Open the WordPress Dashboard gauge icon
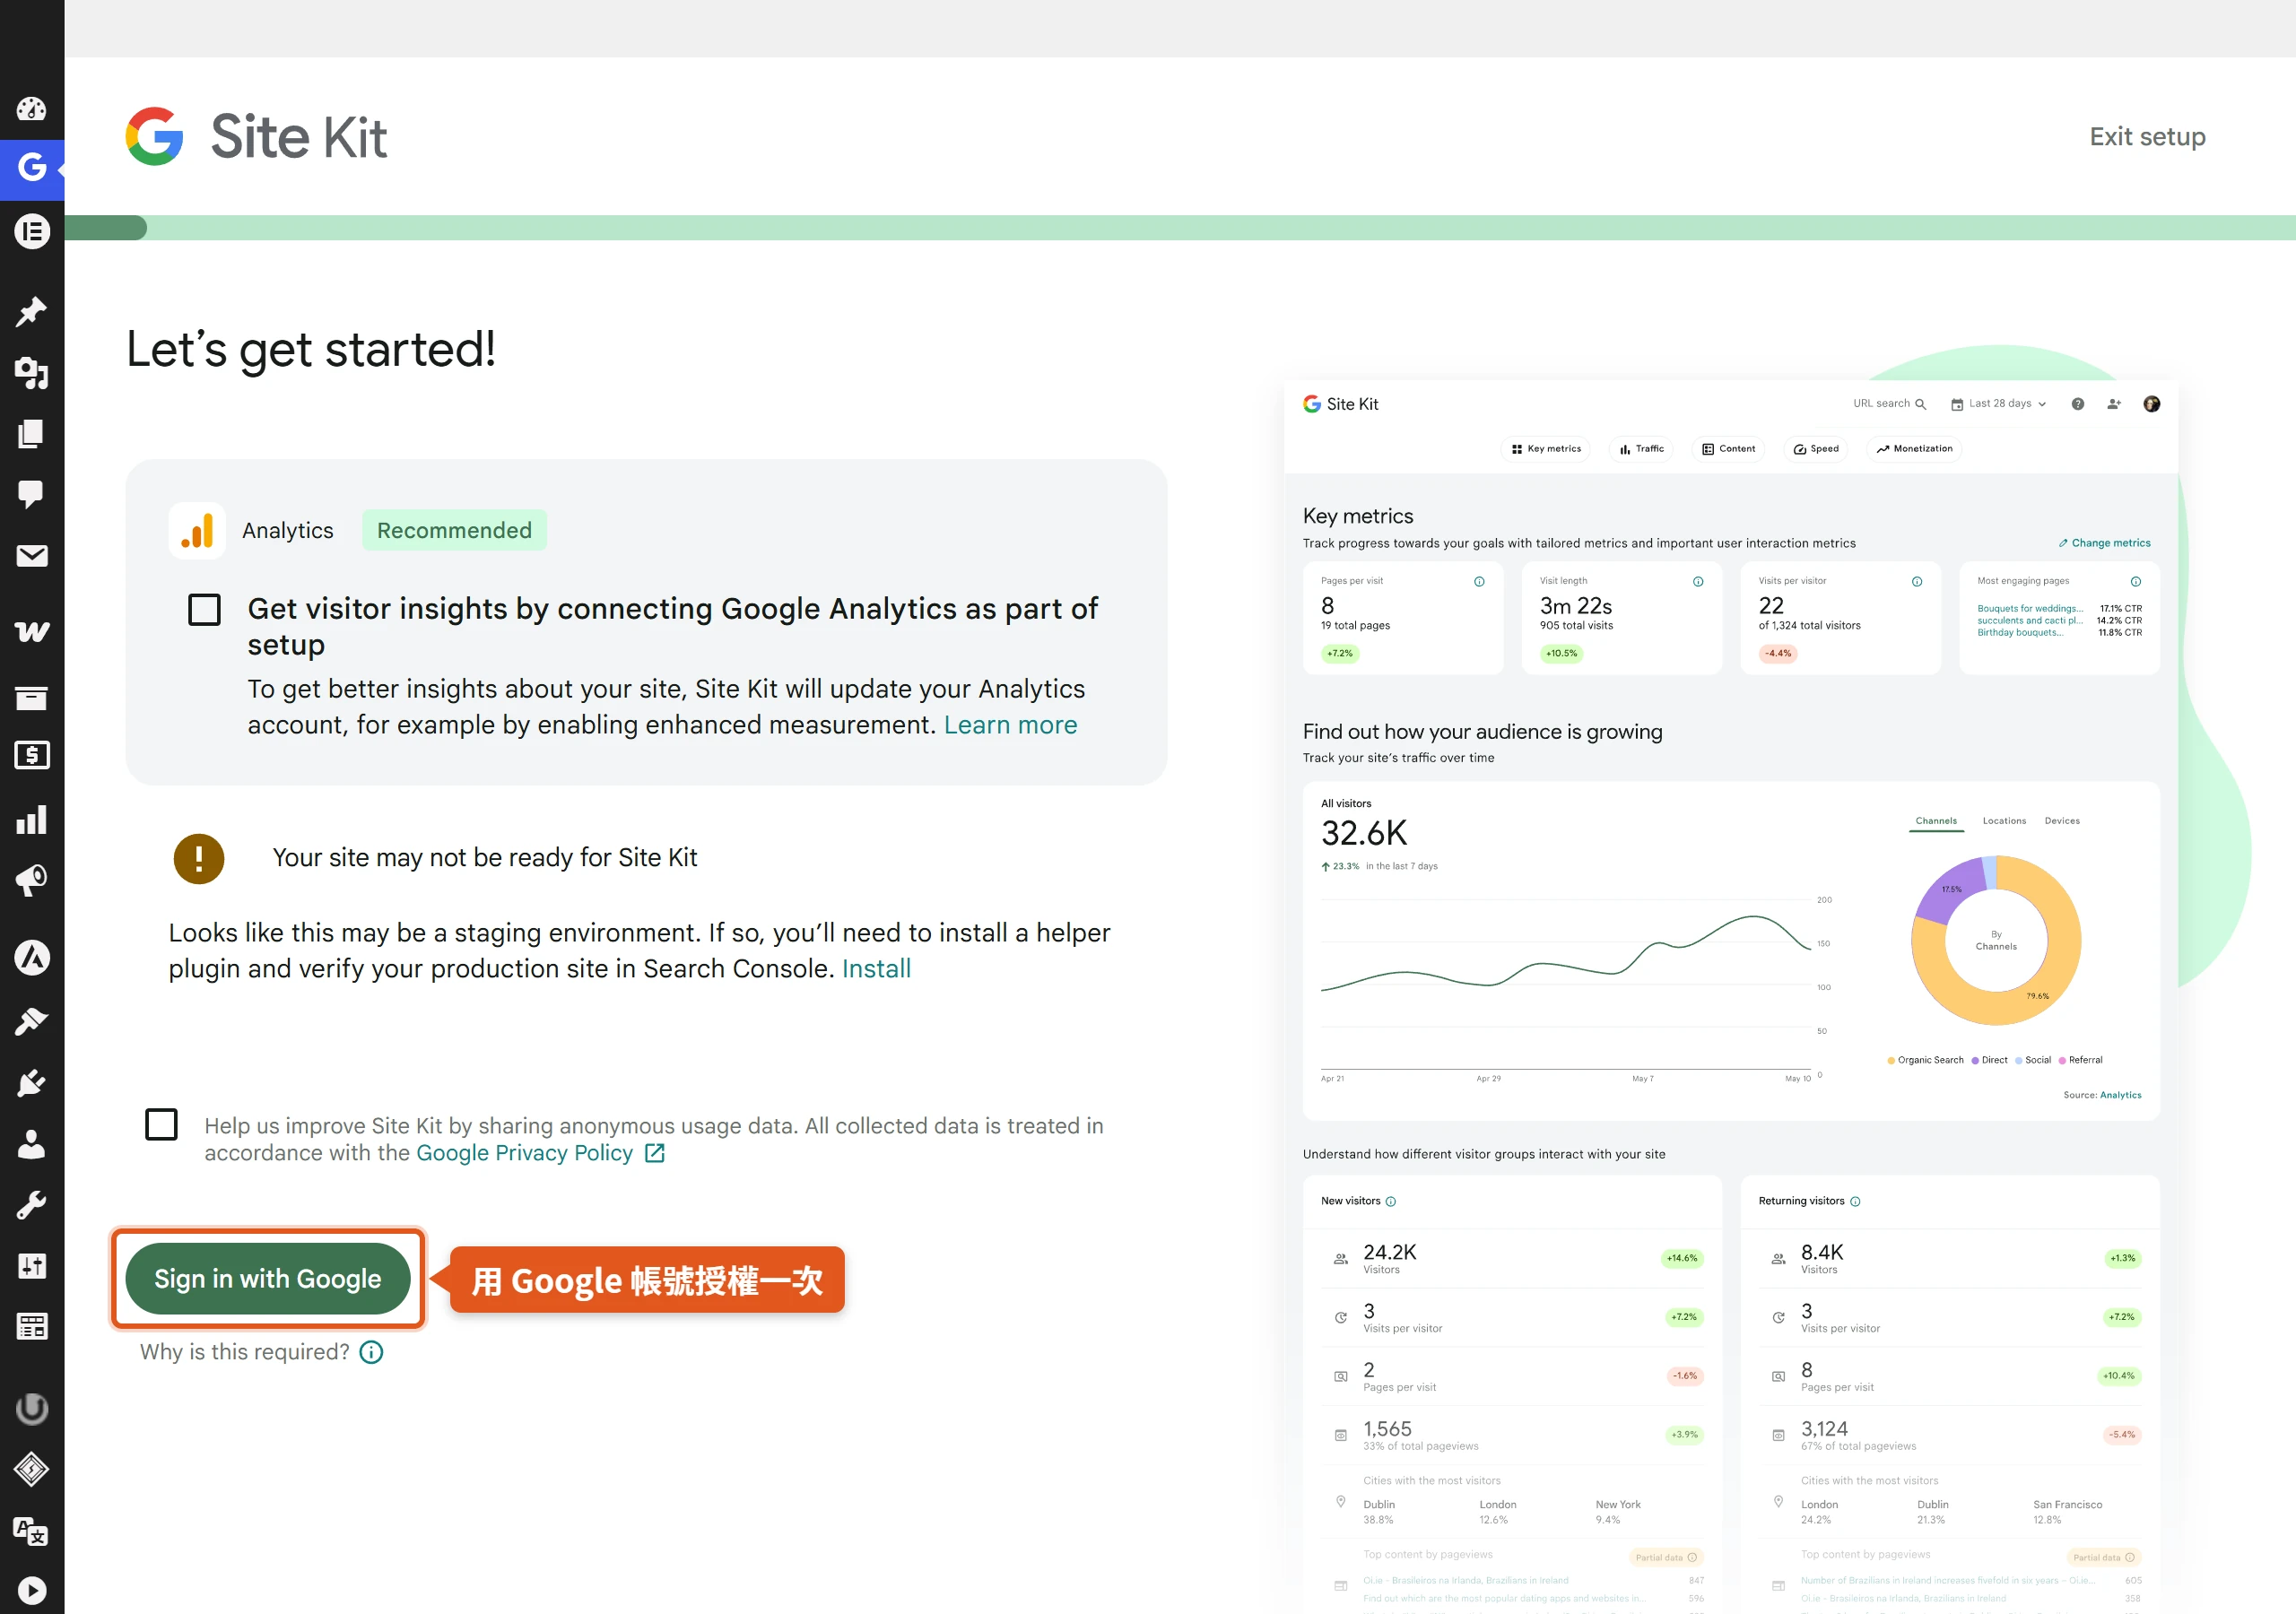The width and height of the screenshot is (2296, 1614). point(31,109)
